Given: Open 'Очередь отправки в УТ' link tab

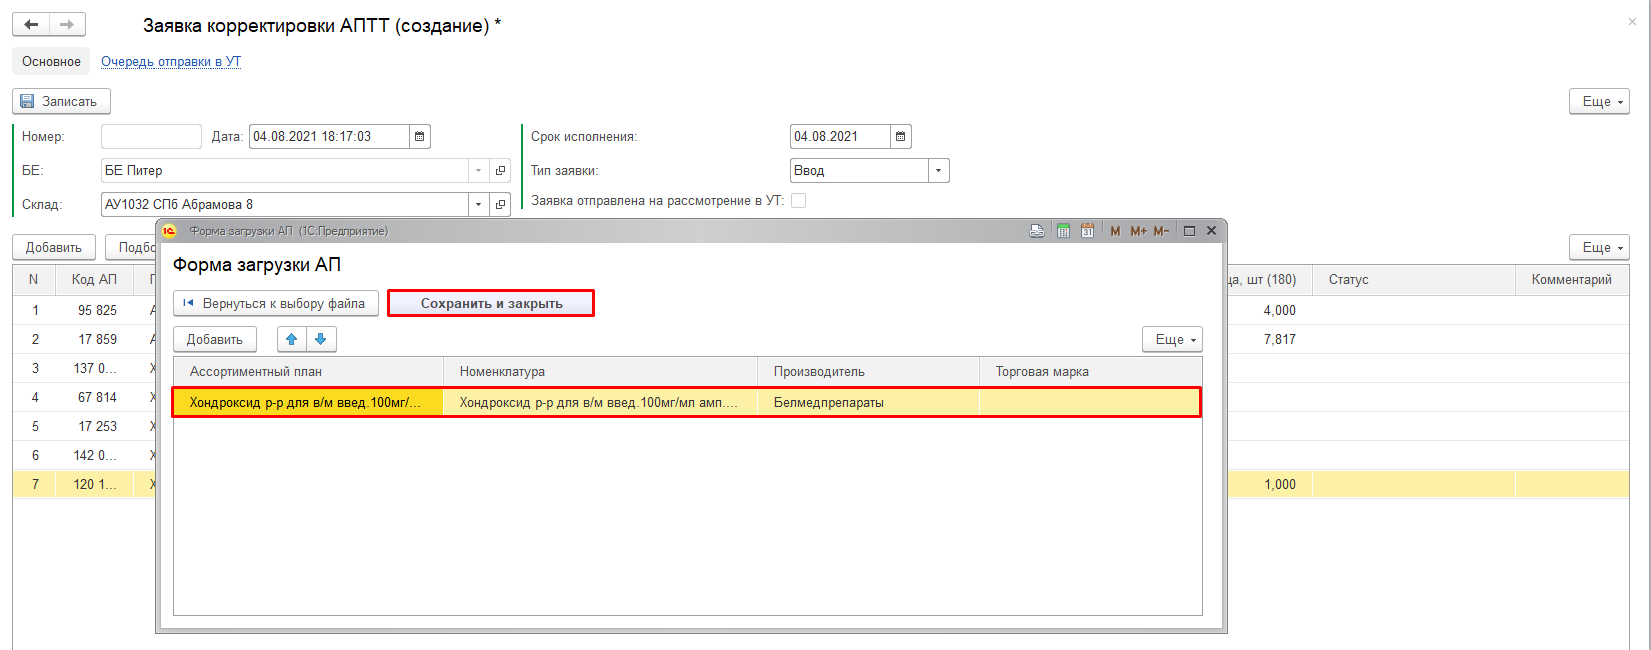Looking at the screenshot, I should coord(171,62).
